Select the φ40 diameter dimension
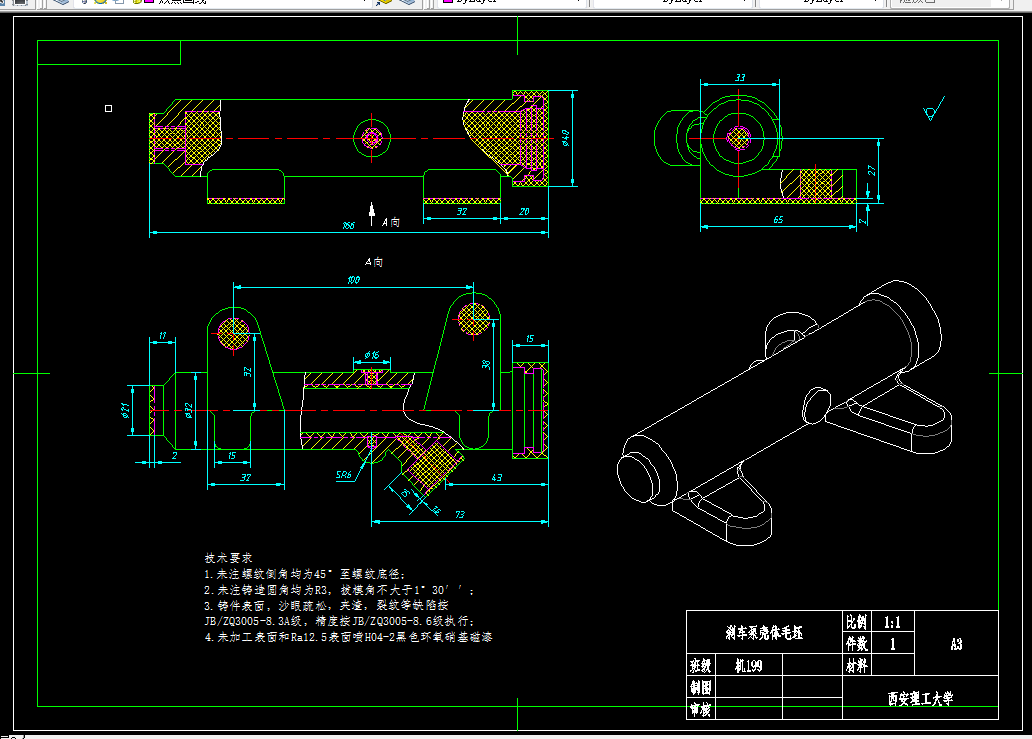 [x=565, y=138]
